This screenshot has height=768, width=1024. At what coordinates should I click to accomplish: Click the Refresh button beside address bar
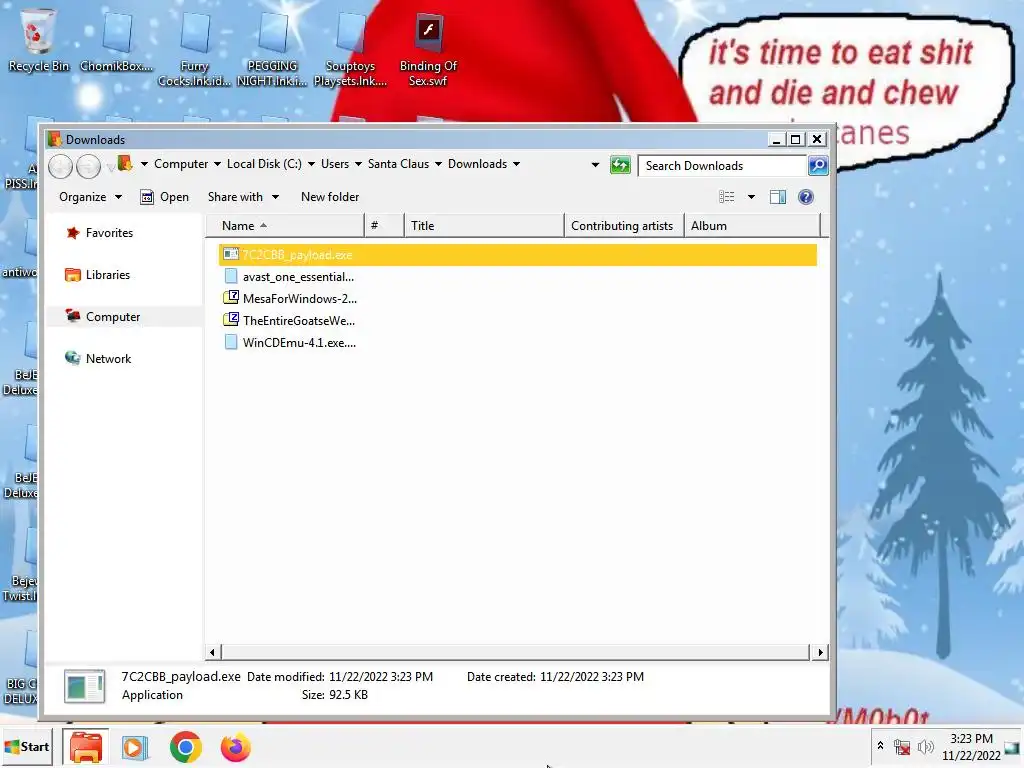(620, 165)
